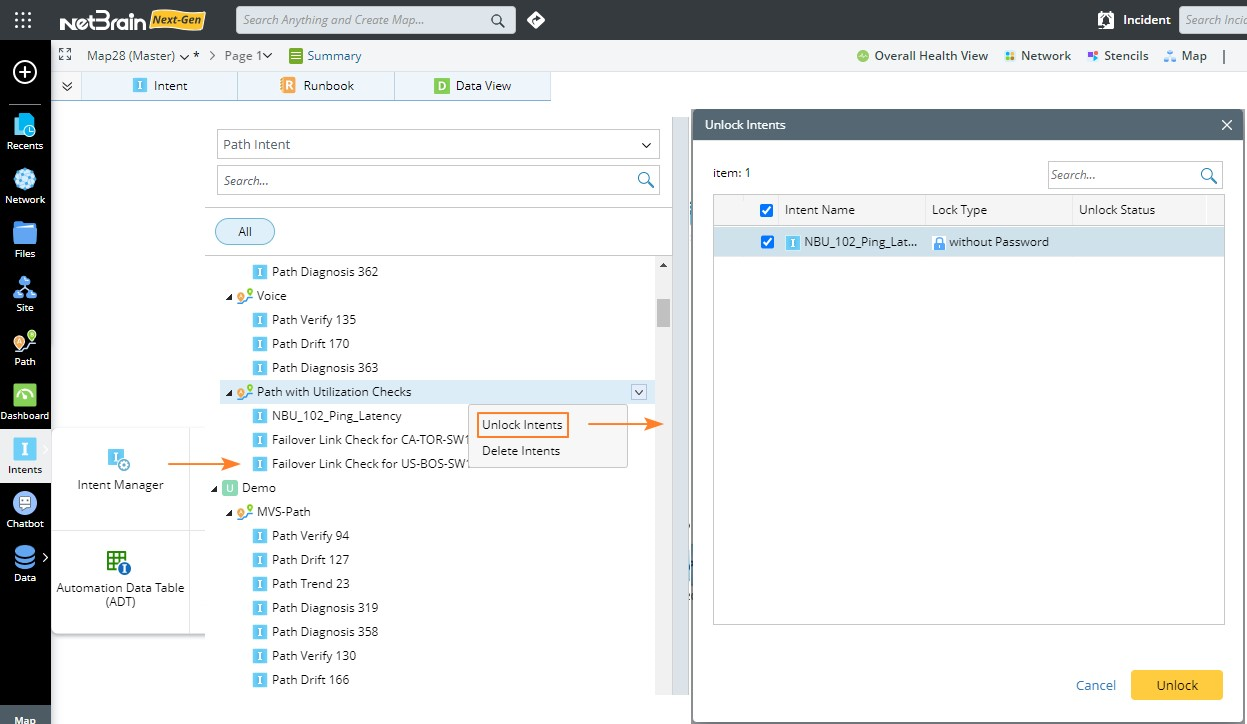
Task: Click the Intent Manager icon
Action: coord(119,460)
